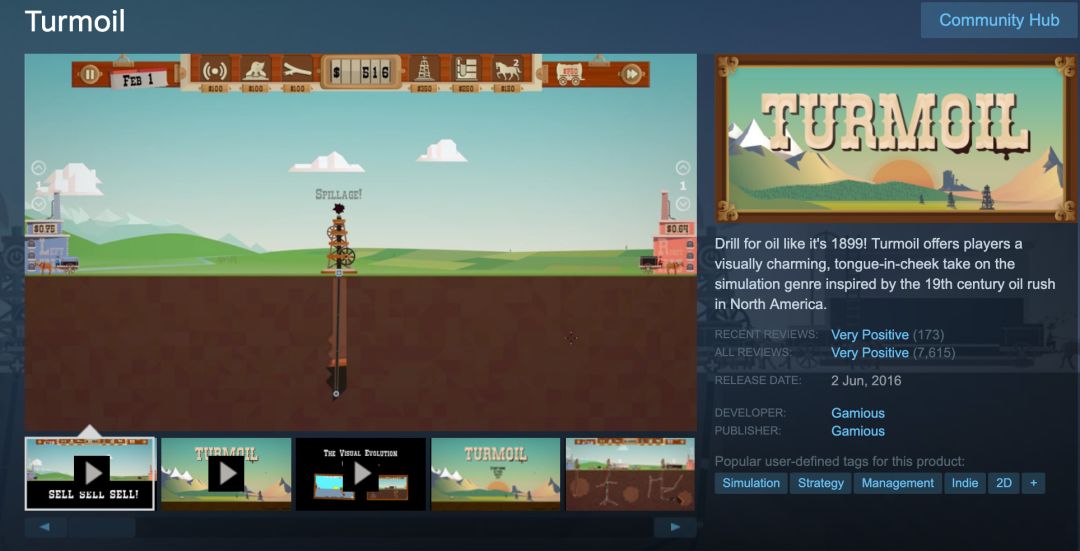Pause the game with the pause icon
1080x551 pixels.
coord(90,74)
